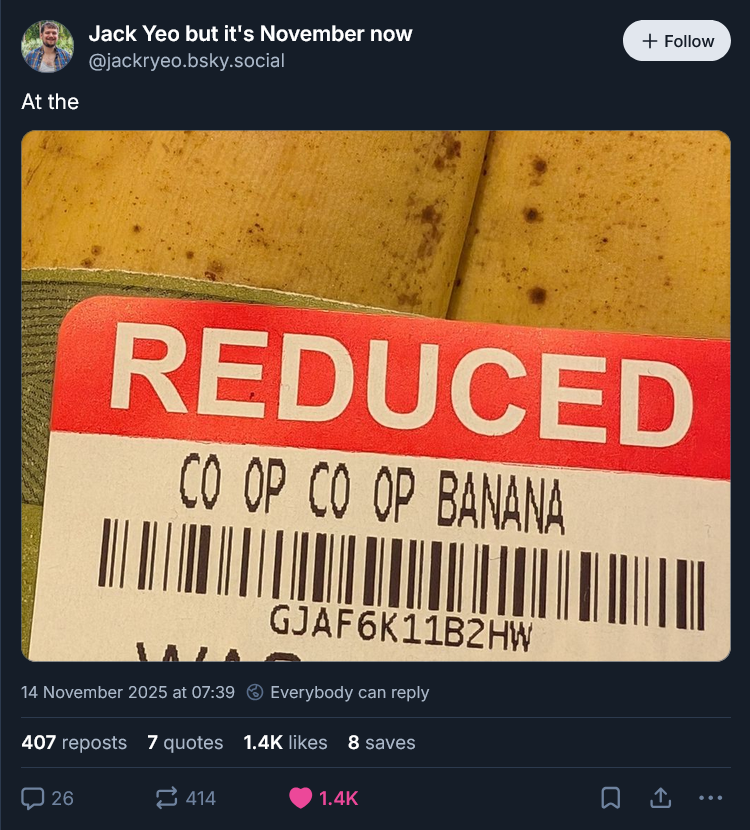Click the plus icon on Follow
This screenshot has width=750, height=830.
point(650,41)
